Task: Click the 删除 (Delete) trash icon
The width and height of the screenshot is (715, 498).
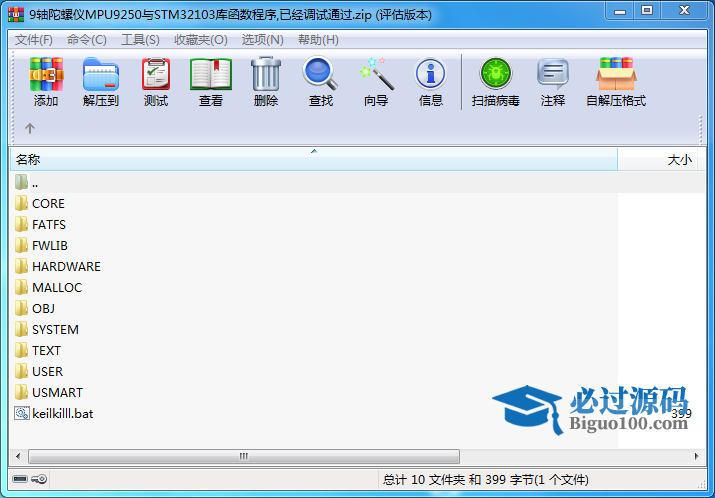Action: click(x=266, y=73)
